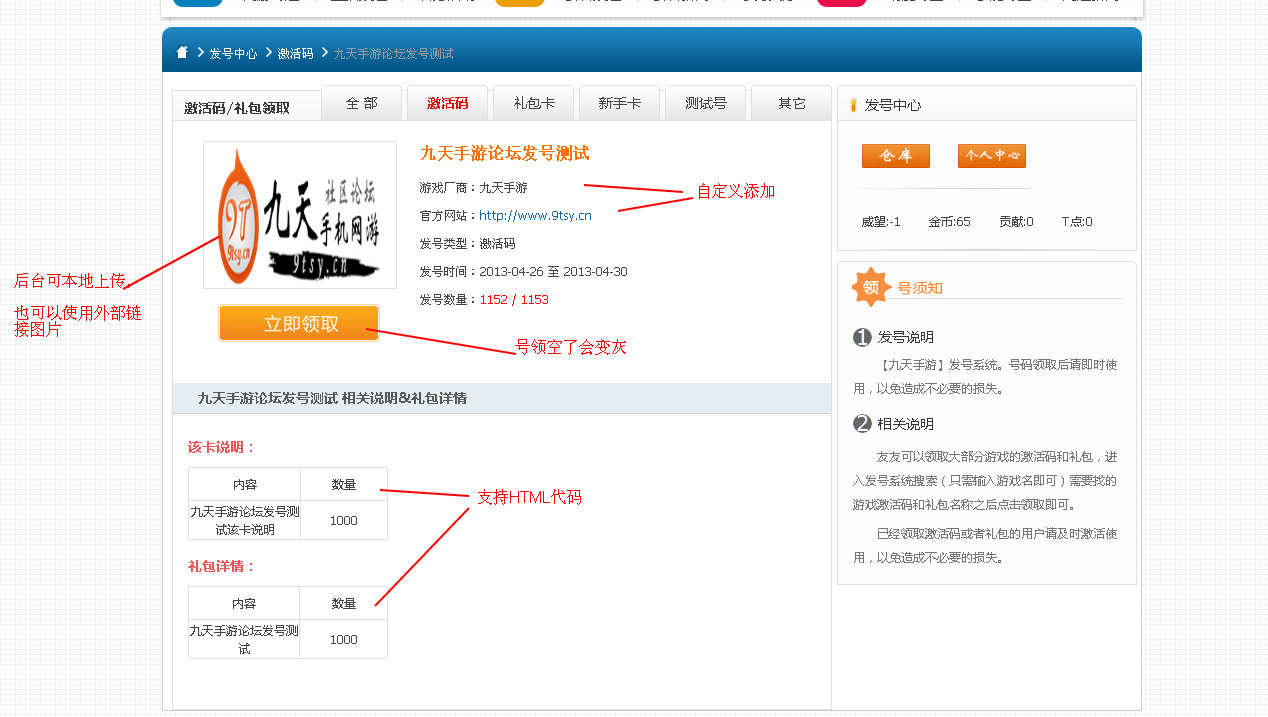Switch to the 全部 tab
1268x717 pixels.
point(363,103)
